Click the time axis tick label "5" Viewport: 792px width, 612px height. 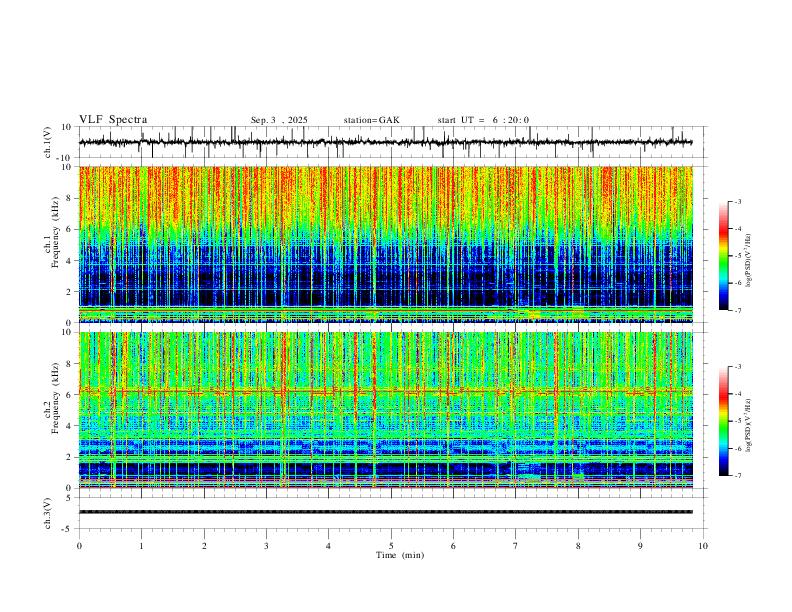point(391,546)
